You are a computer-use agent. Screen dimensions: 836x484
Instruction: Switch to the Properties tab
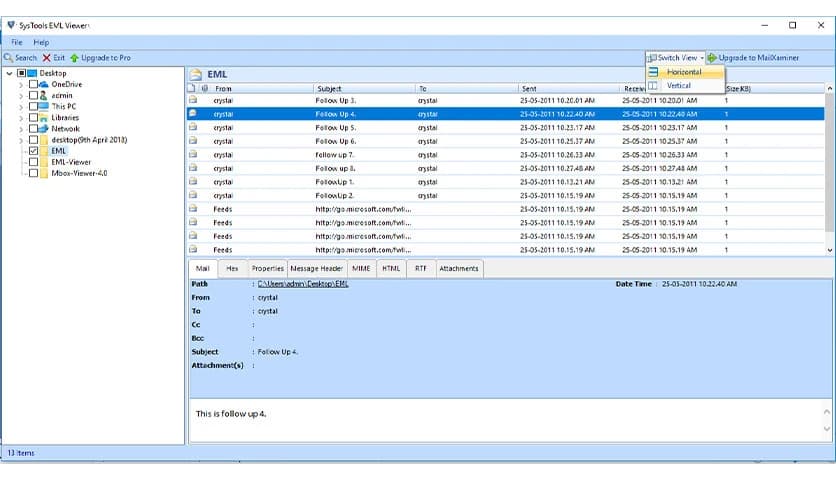(x=268, y=268)
